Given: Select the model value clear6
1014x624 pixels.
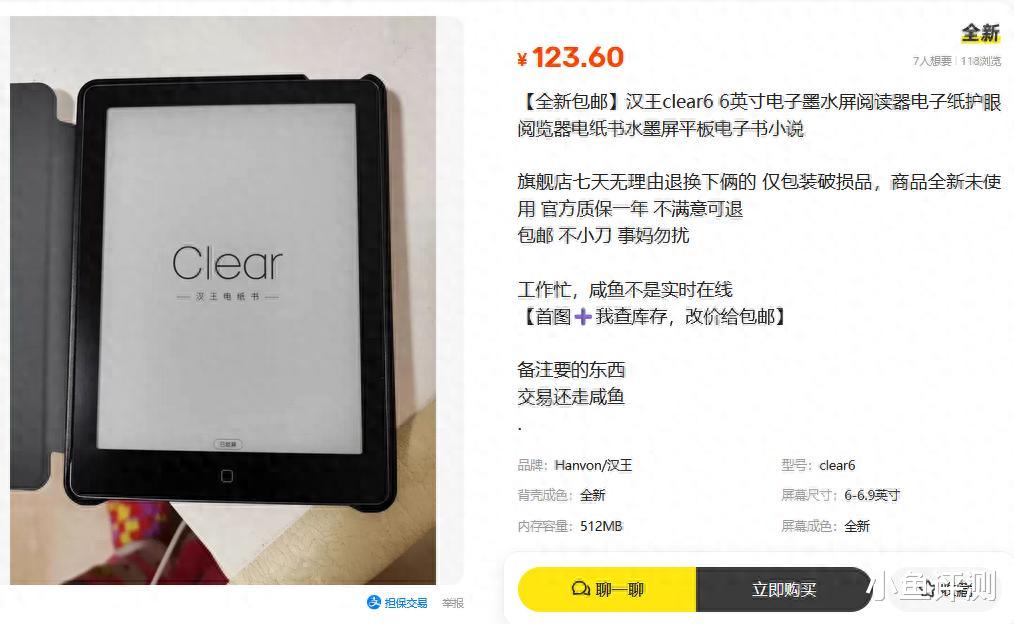Looking at the screenshot, I should coord(837,465).
